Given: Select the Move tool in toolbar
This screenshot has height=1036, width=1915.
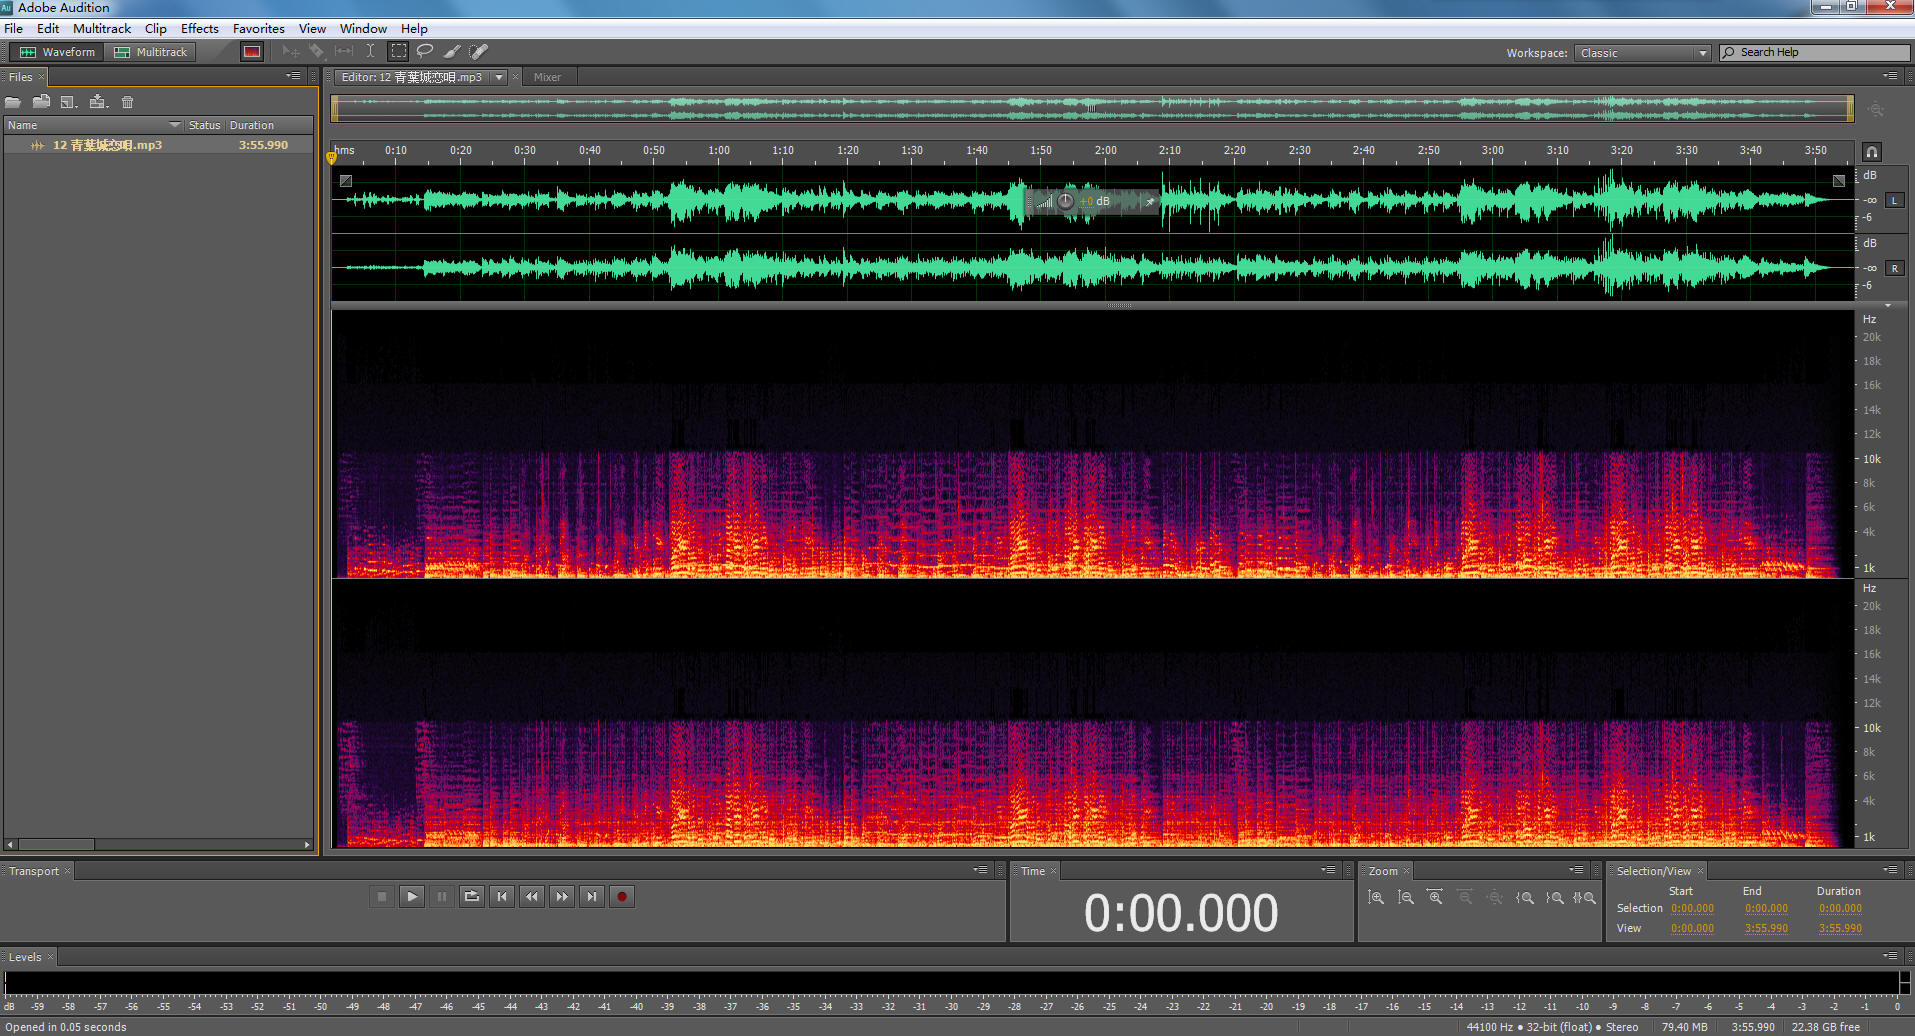Looking at the screenshot, I should (291, 51).
